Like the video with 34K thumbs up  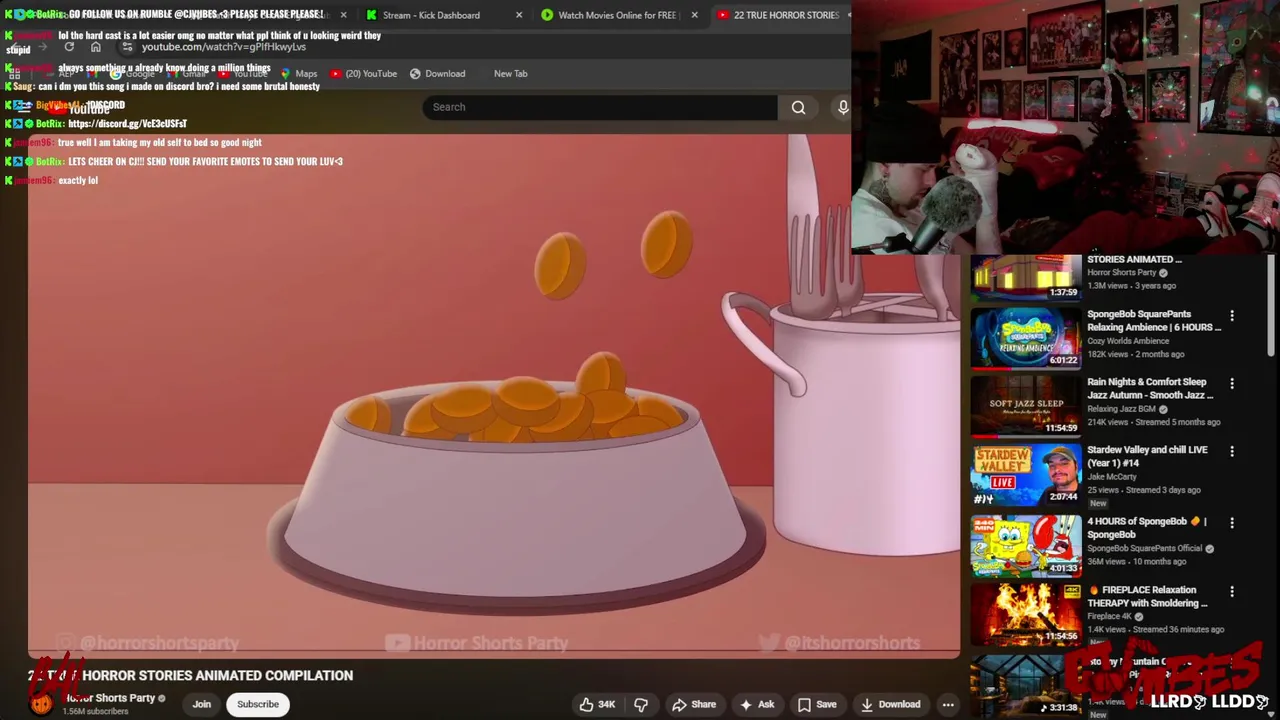click(x=597, y=704)
